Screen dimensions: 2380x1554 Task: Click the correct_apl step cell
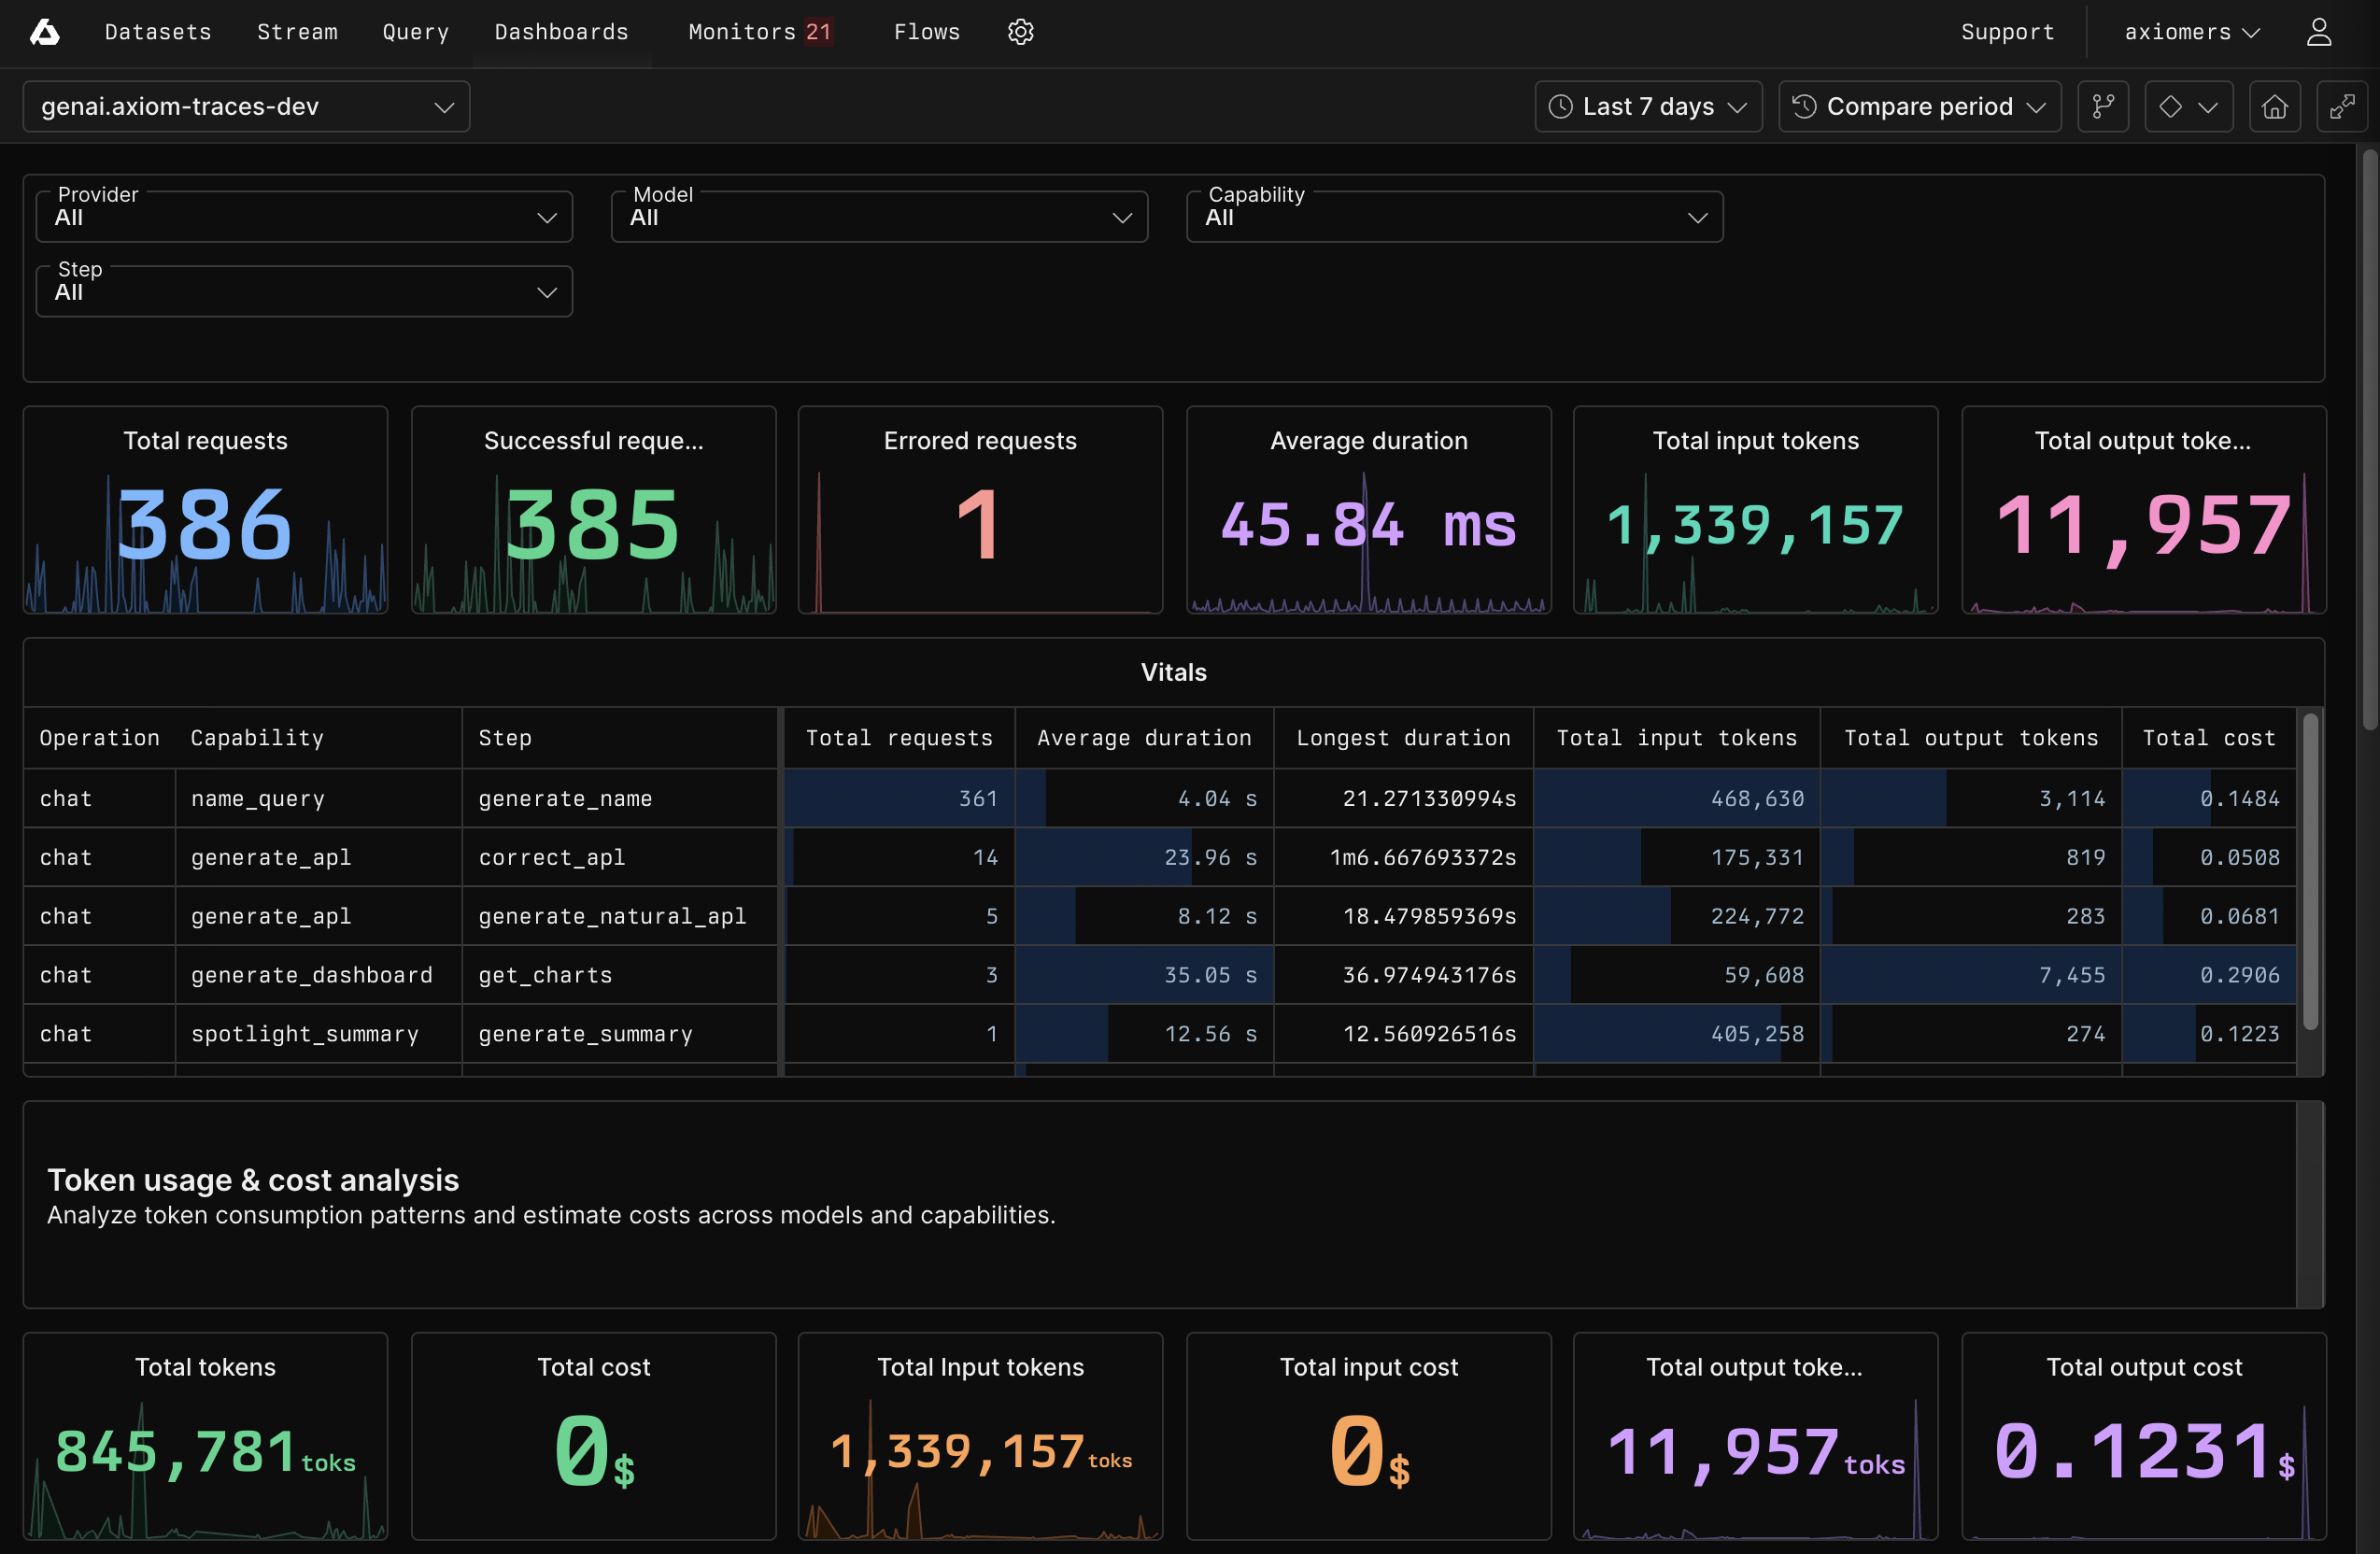click(x=620, y=857)
